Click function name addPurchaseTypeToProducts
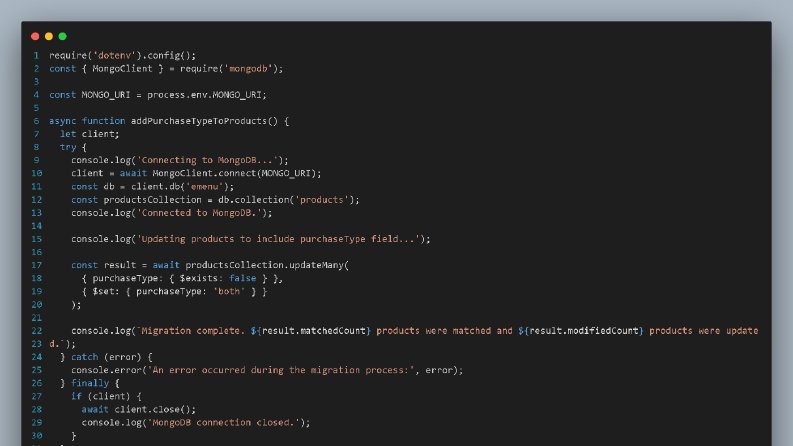Screen dimensions: 793x446 tap(199, 121)
